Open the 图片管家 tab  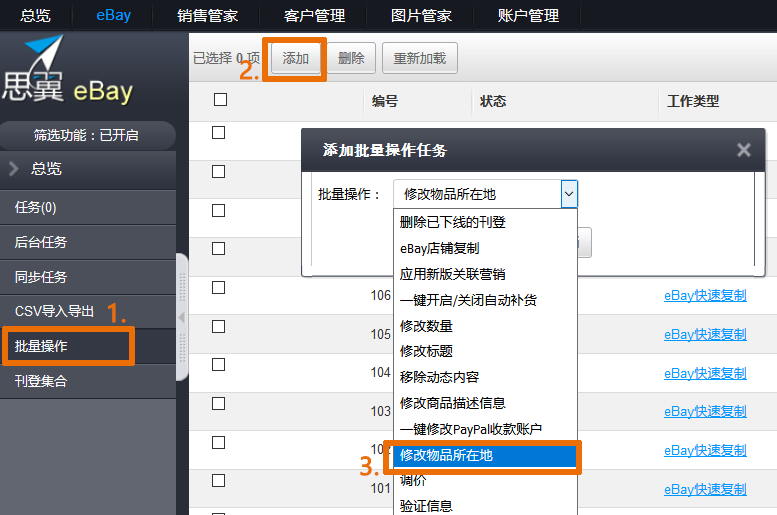[x=421, y=15]
